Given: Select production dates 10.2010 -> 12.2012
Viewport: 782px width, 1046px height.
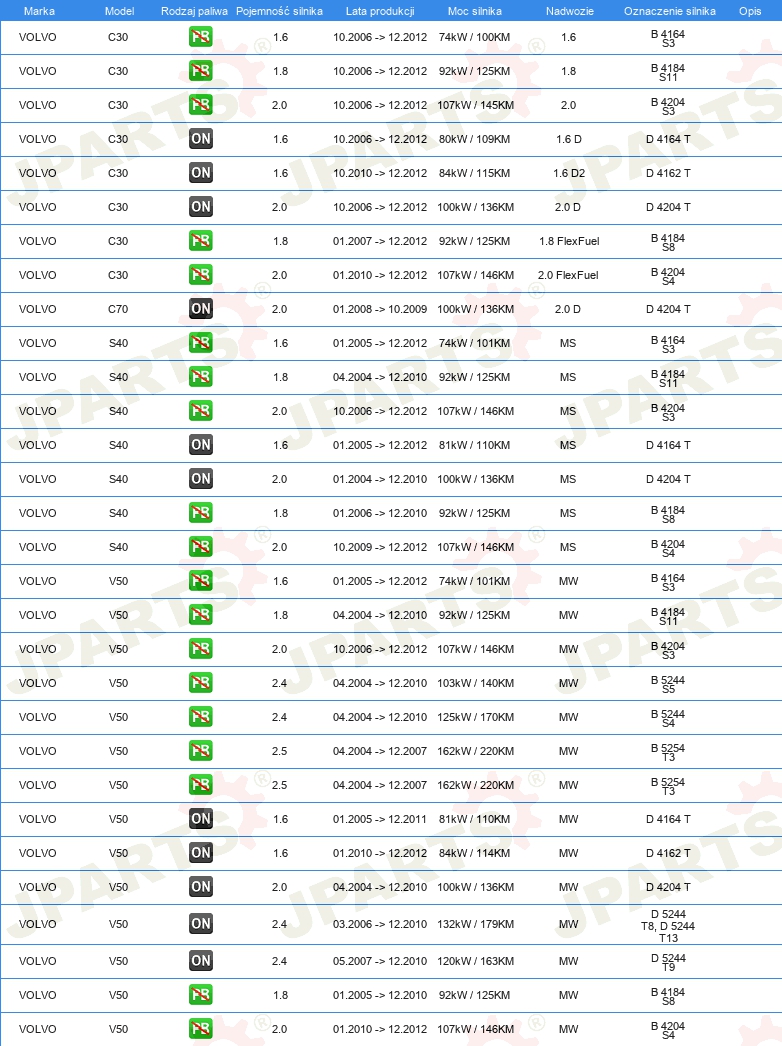Looking at the screenshot, I should point(380,173).
